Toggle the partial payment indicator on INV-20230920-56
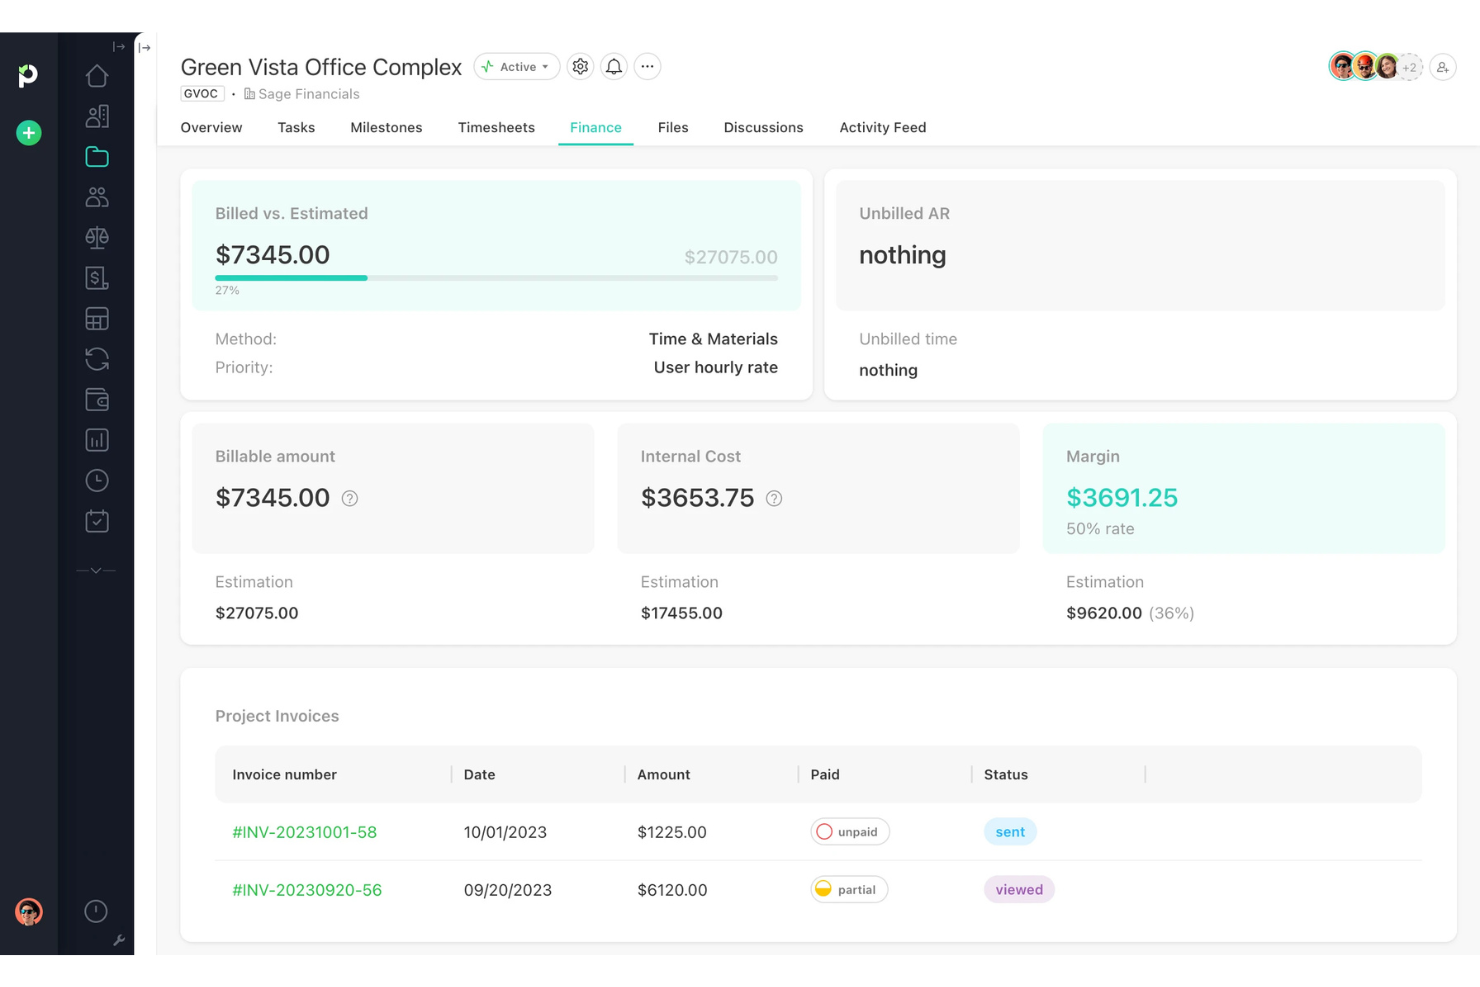Image resolution: width=1480 pixels, height=987 pixels. click(848, 889)
